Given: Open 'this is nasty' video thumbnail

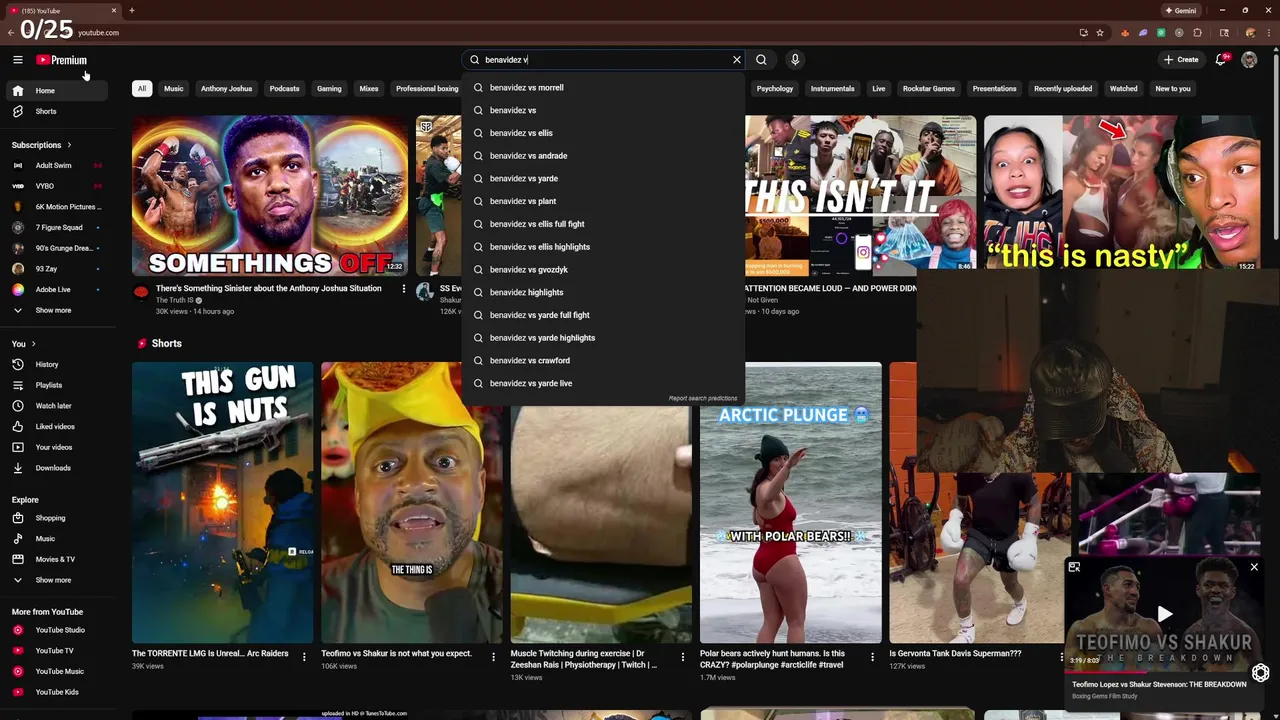Looking at the screenshot, I should pos(1122,193).
